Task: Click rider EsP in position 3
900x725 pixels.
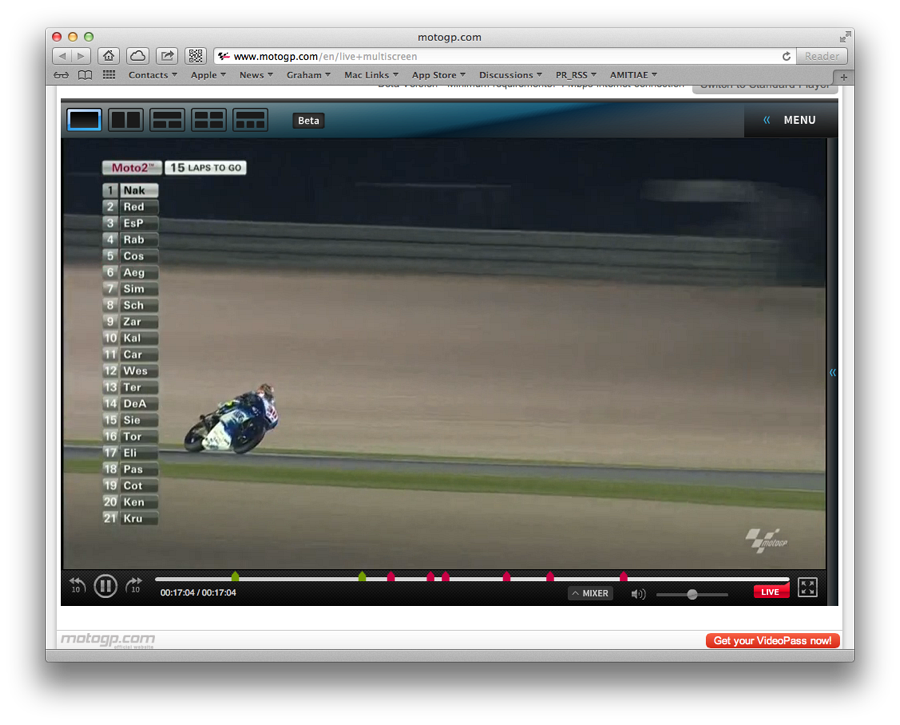Action: click(130, 223)
